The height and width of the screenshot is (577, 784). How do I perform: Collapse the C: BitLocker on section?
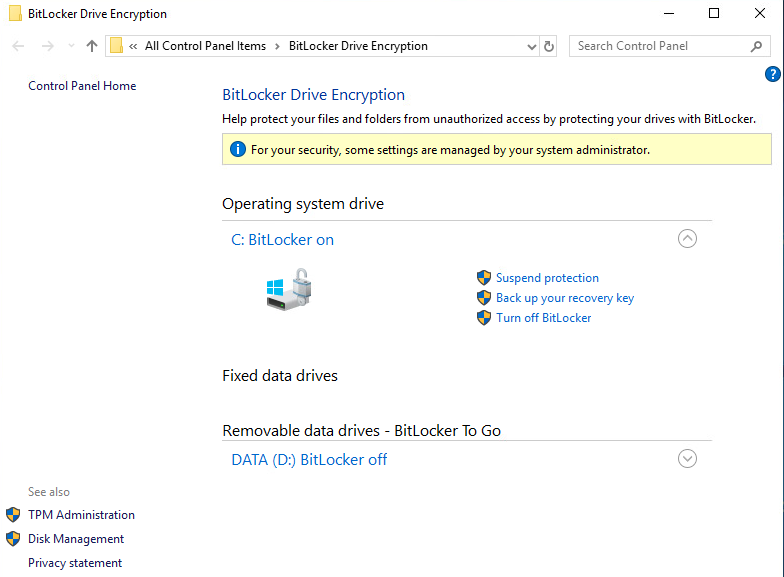click(687, 238)
